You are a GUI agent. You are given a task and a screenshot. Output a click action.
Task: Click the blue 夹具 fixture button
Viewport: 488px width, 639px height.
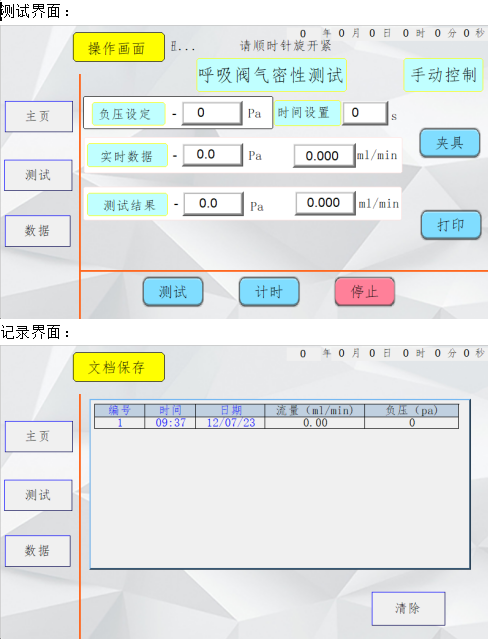tap(450, 143)
